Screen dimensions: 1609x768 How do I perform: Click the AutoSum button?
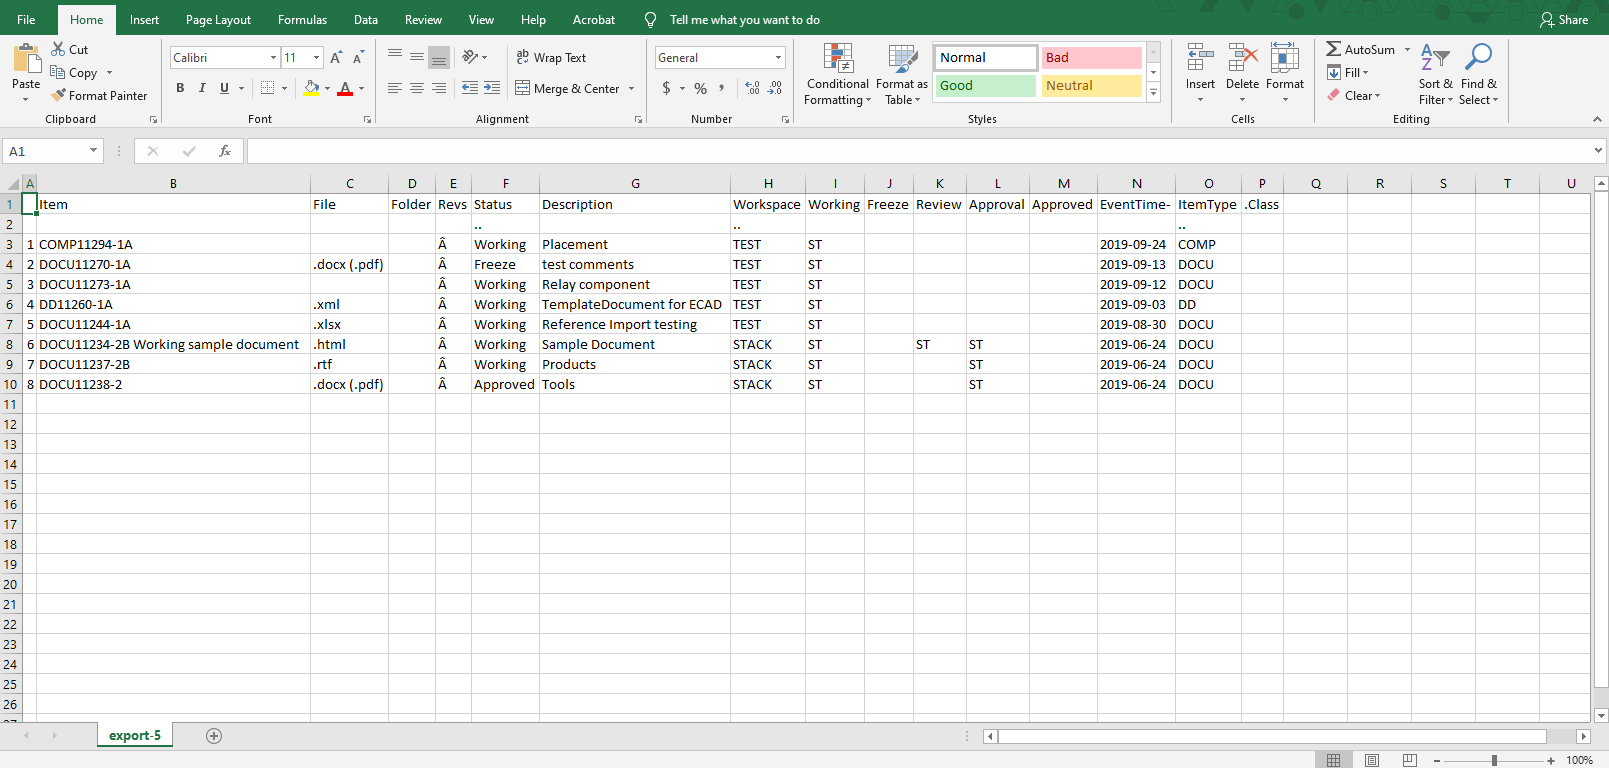(1360, 49)
